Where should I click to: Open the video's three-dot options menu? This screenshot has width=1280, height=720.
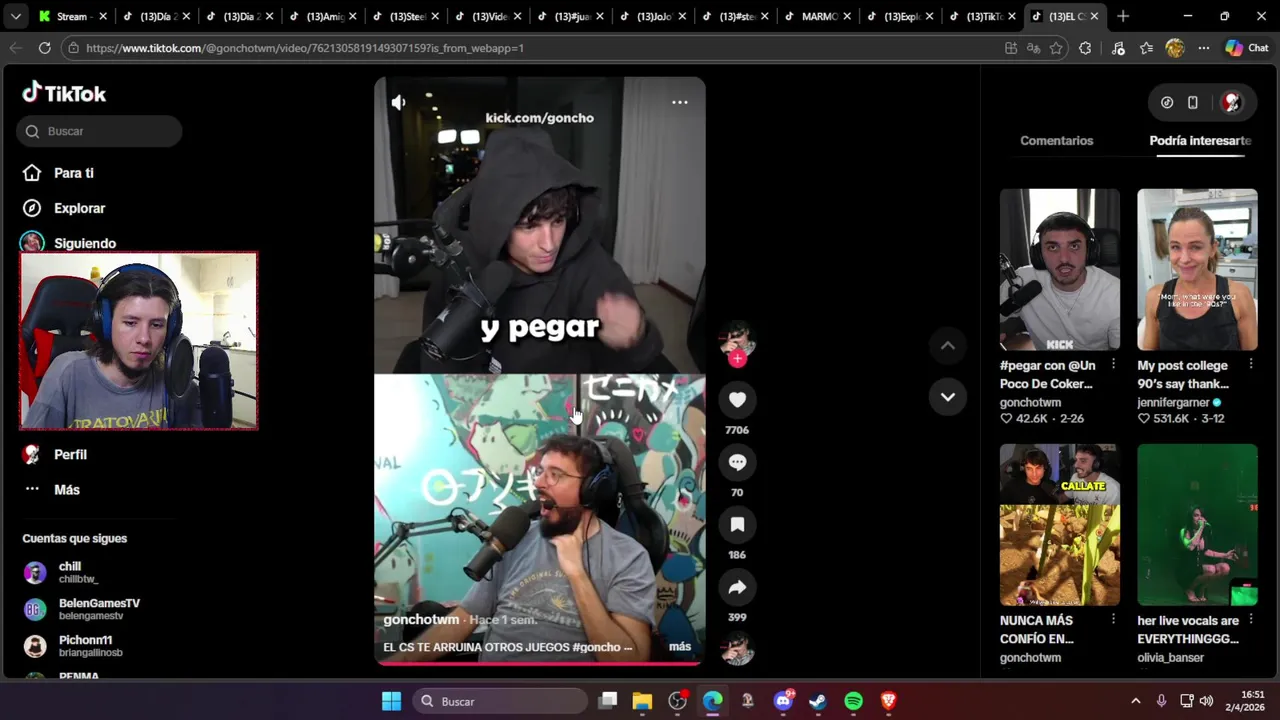(x=680, y=102)
